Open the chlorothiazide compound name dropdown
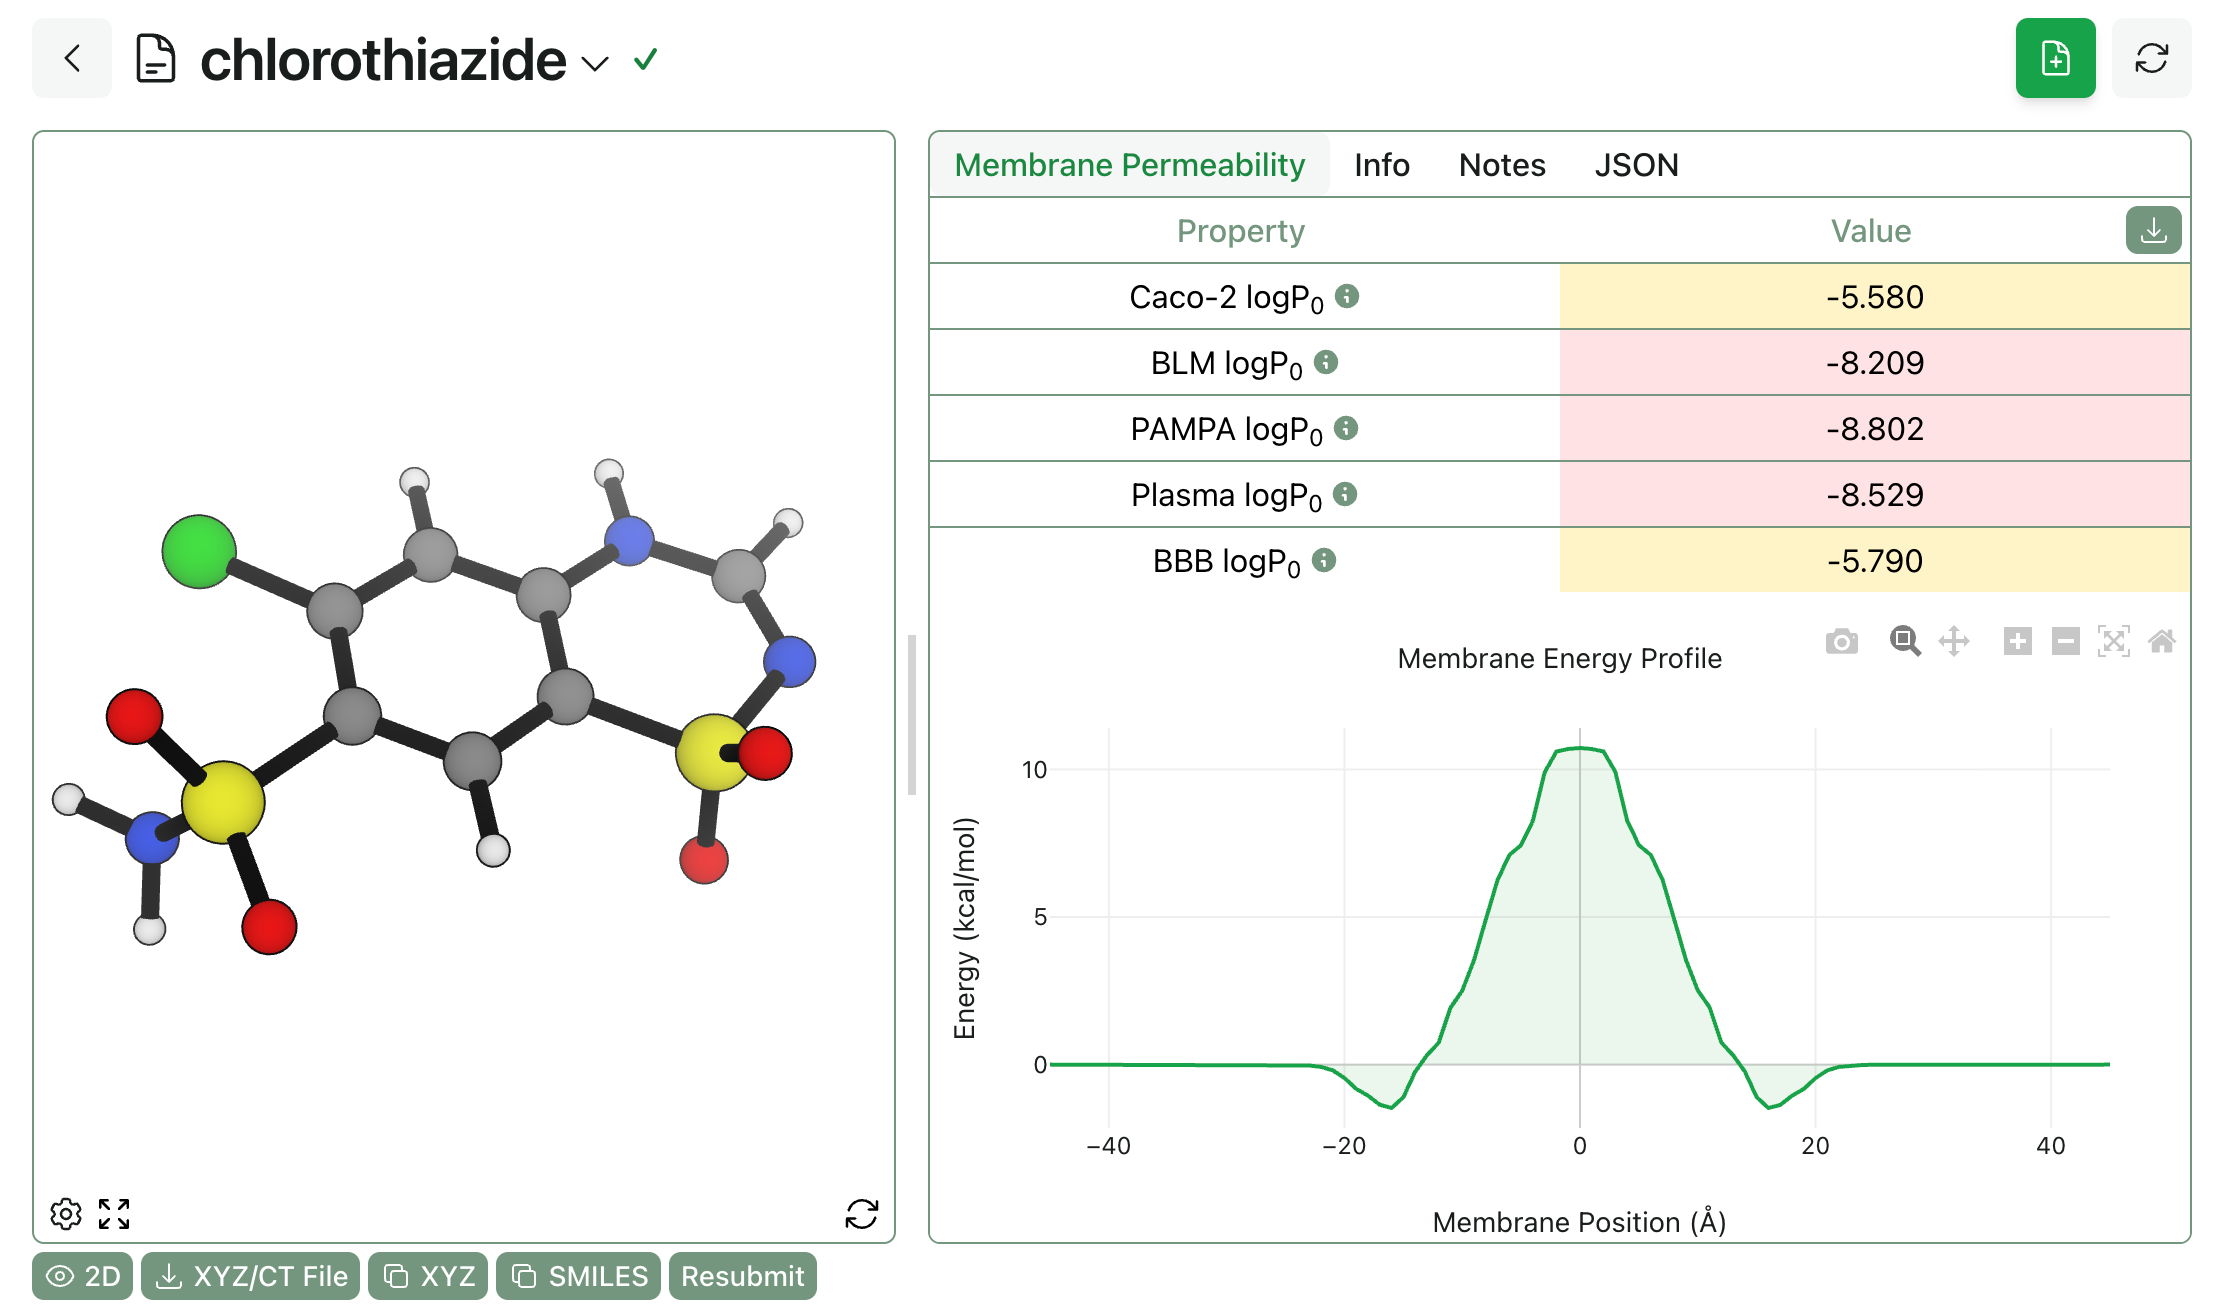Viewport: 2216px width, 1312px height. click(595, 64)
